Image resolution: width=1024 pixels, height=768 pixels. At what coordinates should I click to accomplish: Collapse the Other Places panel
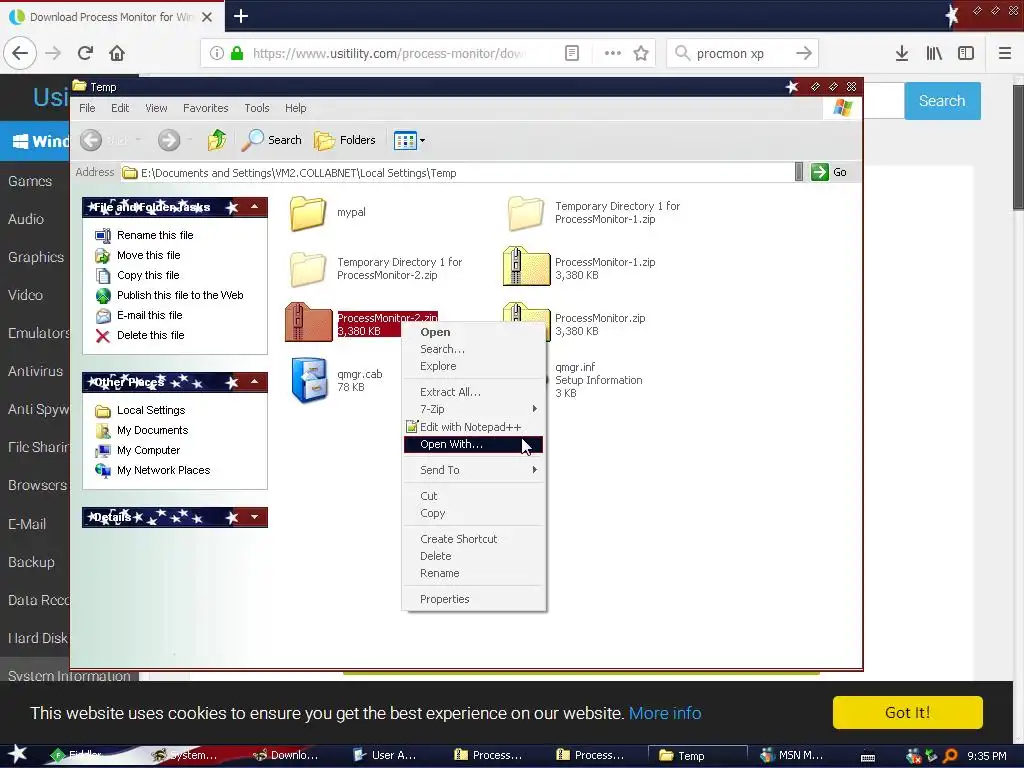[x=255, y=382]
